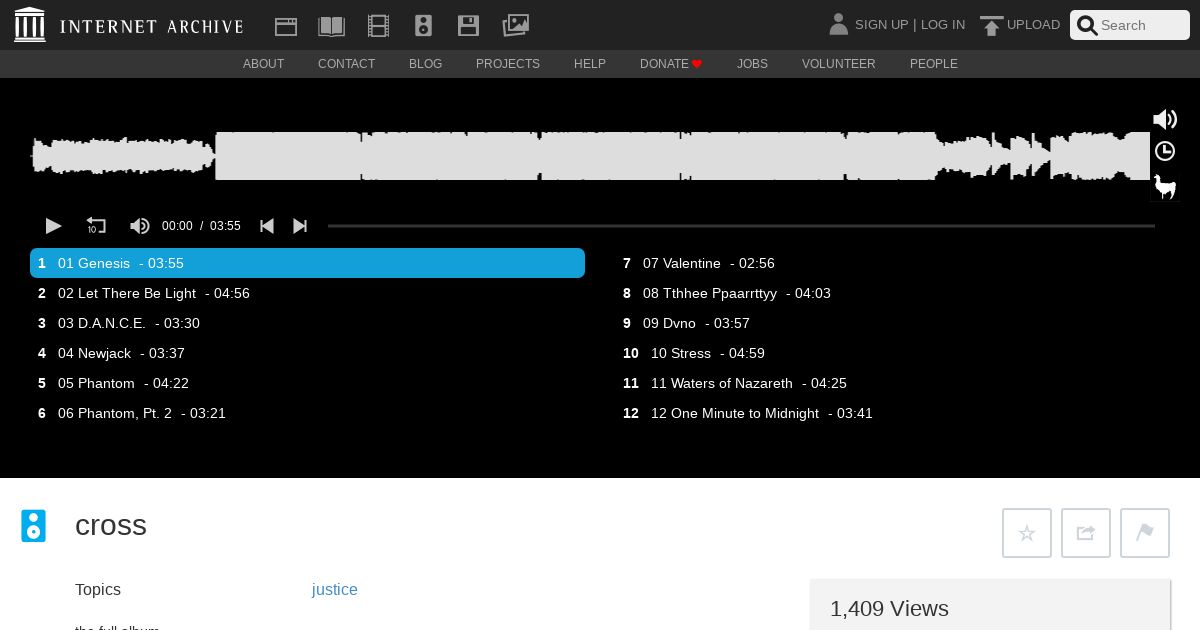The image size is (1200, 630).
Task: Flag this item
Action: tap(1145, 533)
